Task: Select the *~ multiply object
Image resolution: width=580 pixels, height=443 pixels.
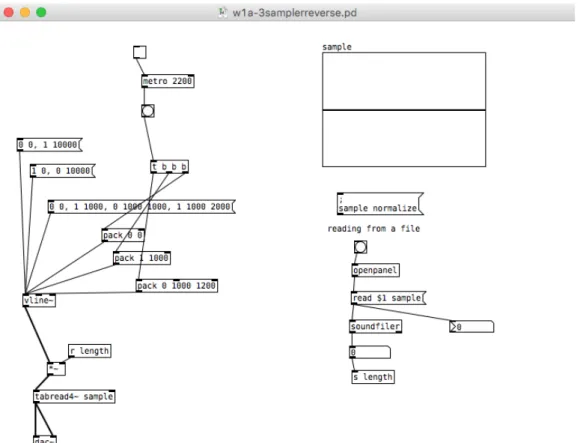Action: click(x=56, y=369)
